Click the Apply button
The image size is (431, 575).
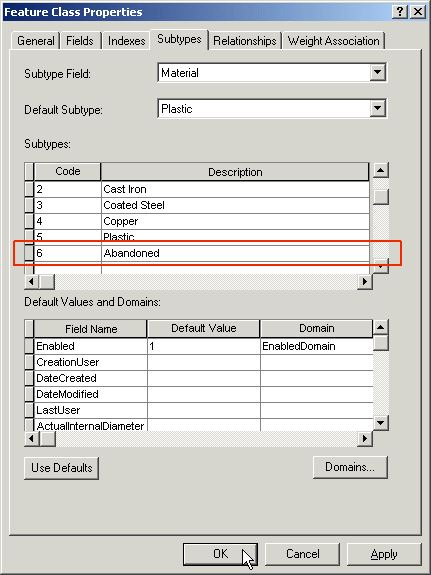[384, 554]
